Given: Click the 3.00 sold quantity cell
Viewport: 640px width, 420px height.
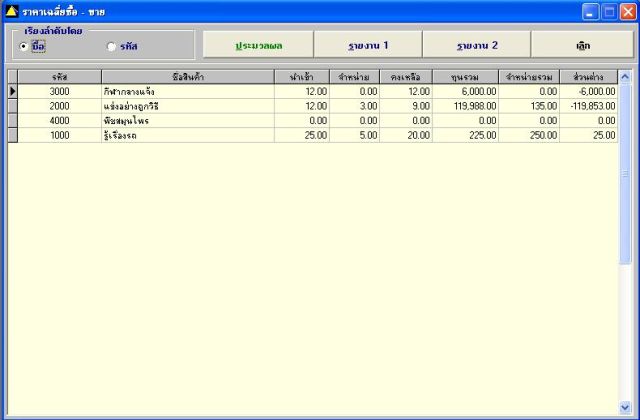Looking at the screenshot, I should pos(354,106).
